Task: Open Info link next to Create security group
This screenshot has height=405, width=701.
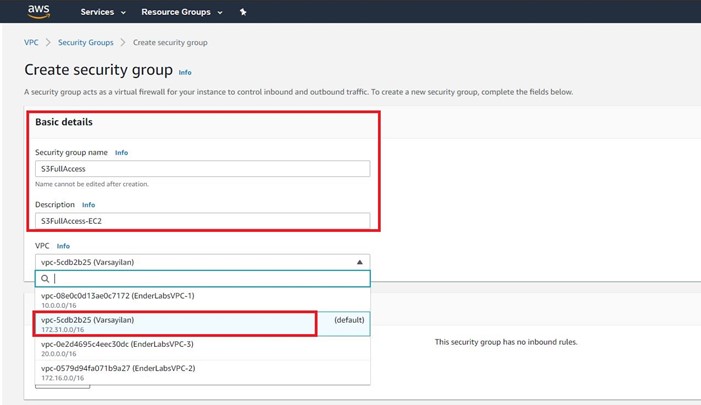Action: click(x=185, y=72)
